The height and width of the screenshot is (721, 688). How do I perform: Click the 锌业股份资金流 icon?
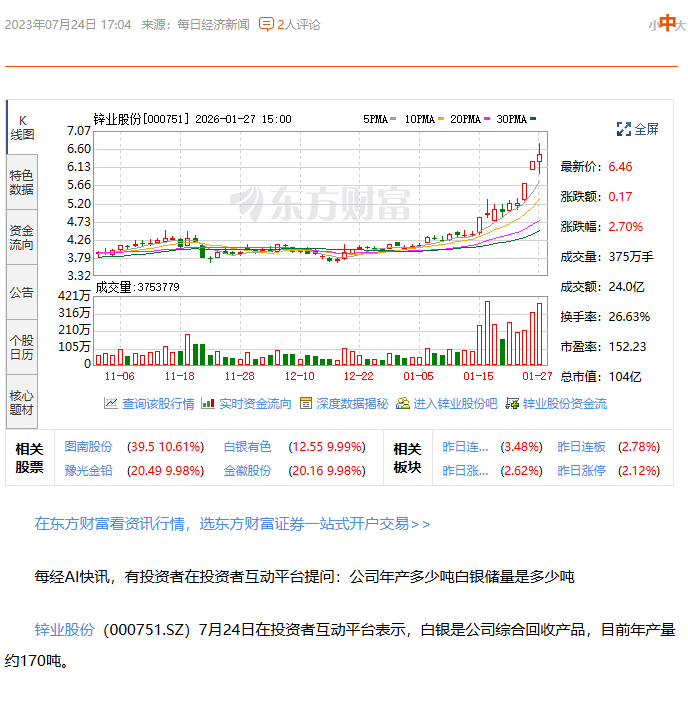[x=512, y=403]
